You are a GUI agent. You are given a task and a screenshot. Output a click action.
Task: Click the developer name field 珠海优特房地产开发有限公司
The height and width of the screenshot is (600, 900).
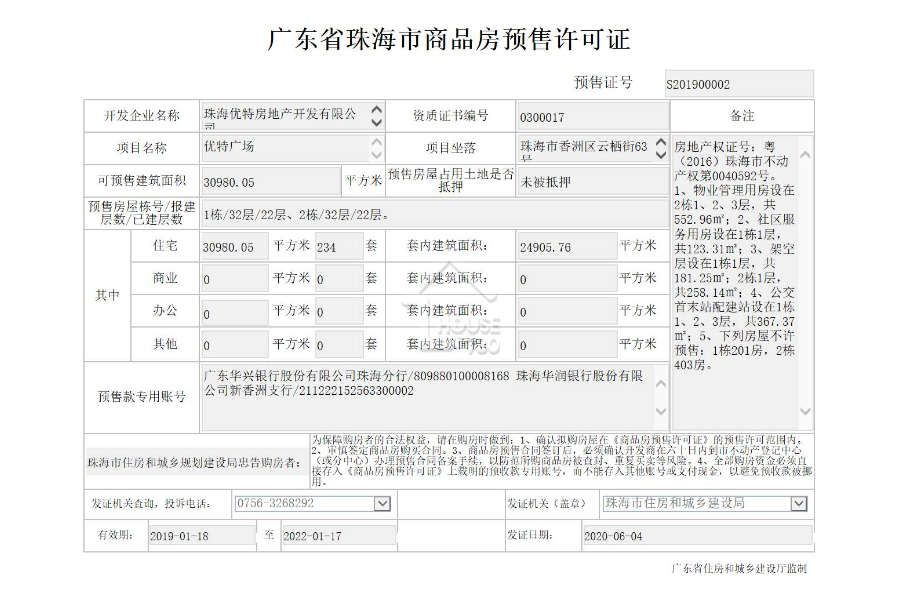(x=292, y=116)
